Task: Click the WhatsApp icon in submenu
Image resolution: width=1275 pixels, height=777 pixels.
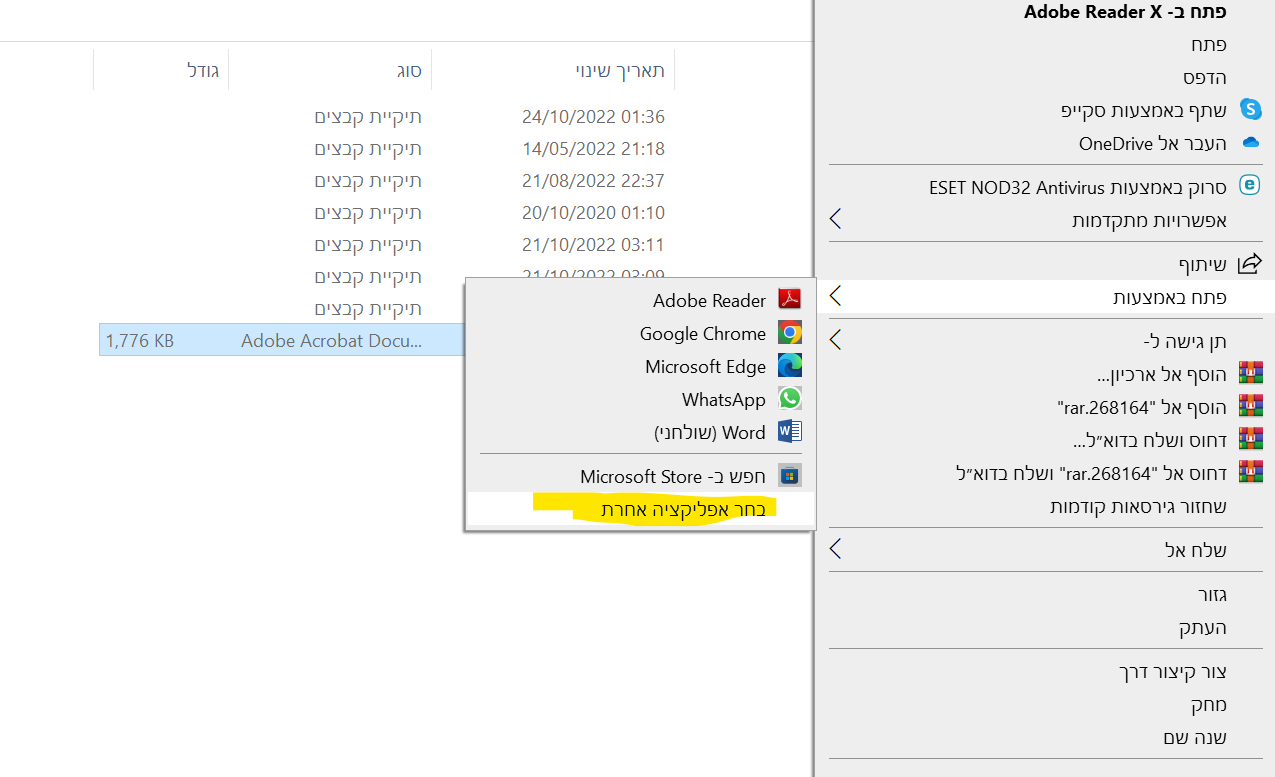Action: click(790, 399)
